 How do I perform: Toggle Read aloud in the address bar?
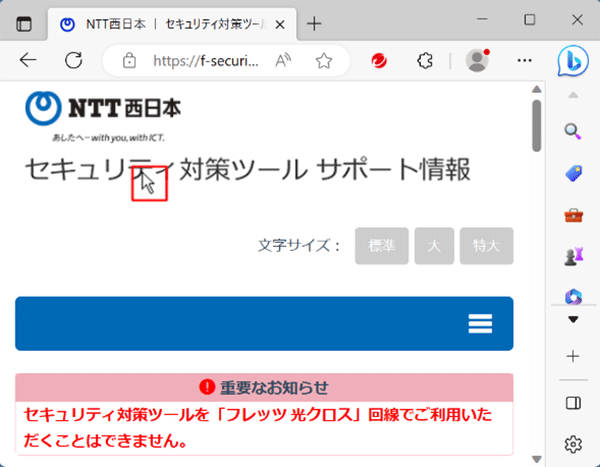pos(283,61)
